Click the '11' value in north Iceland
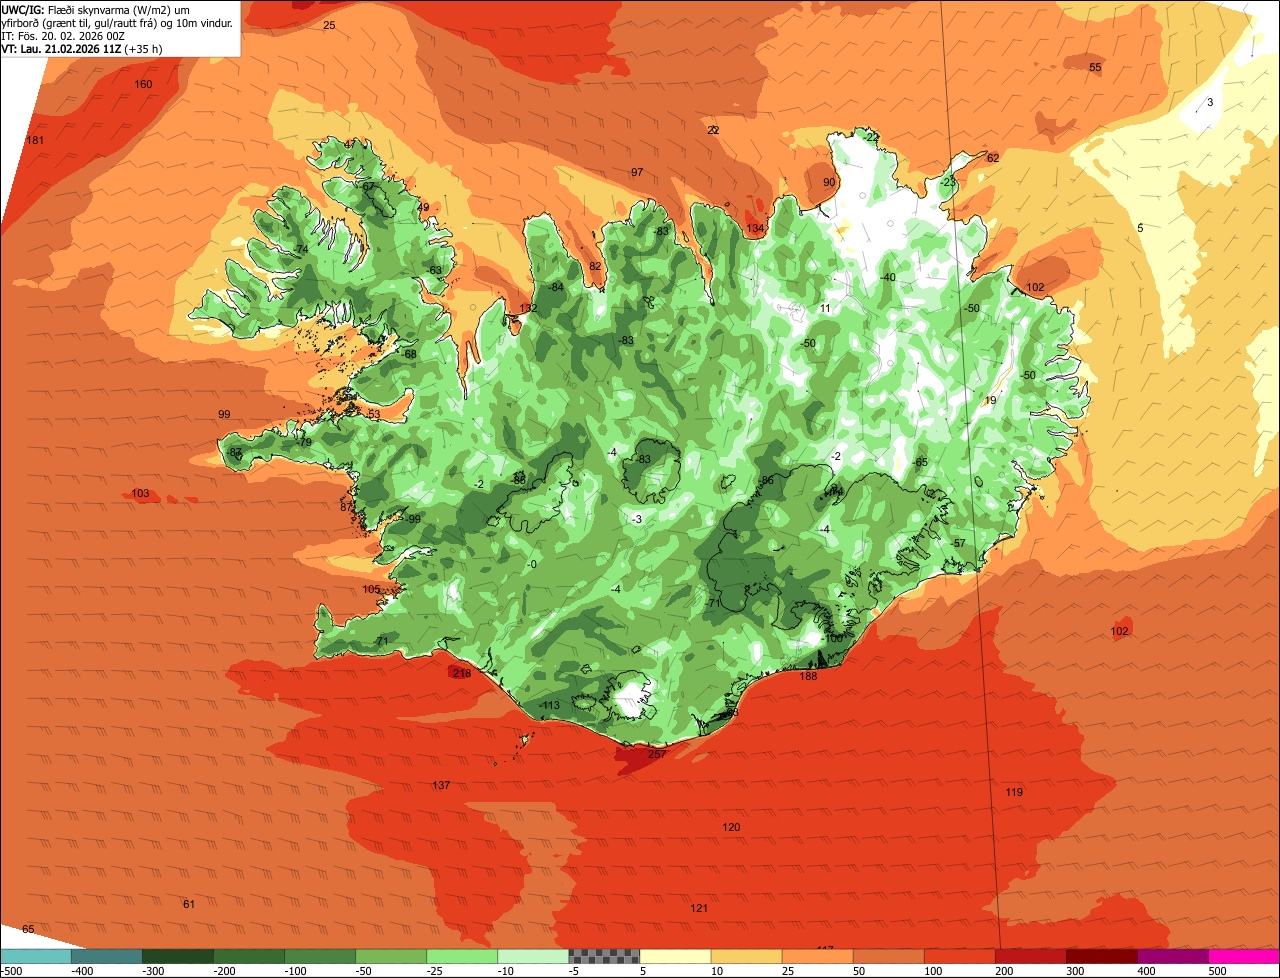 [x=825, y=308]
